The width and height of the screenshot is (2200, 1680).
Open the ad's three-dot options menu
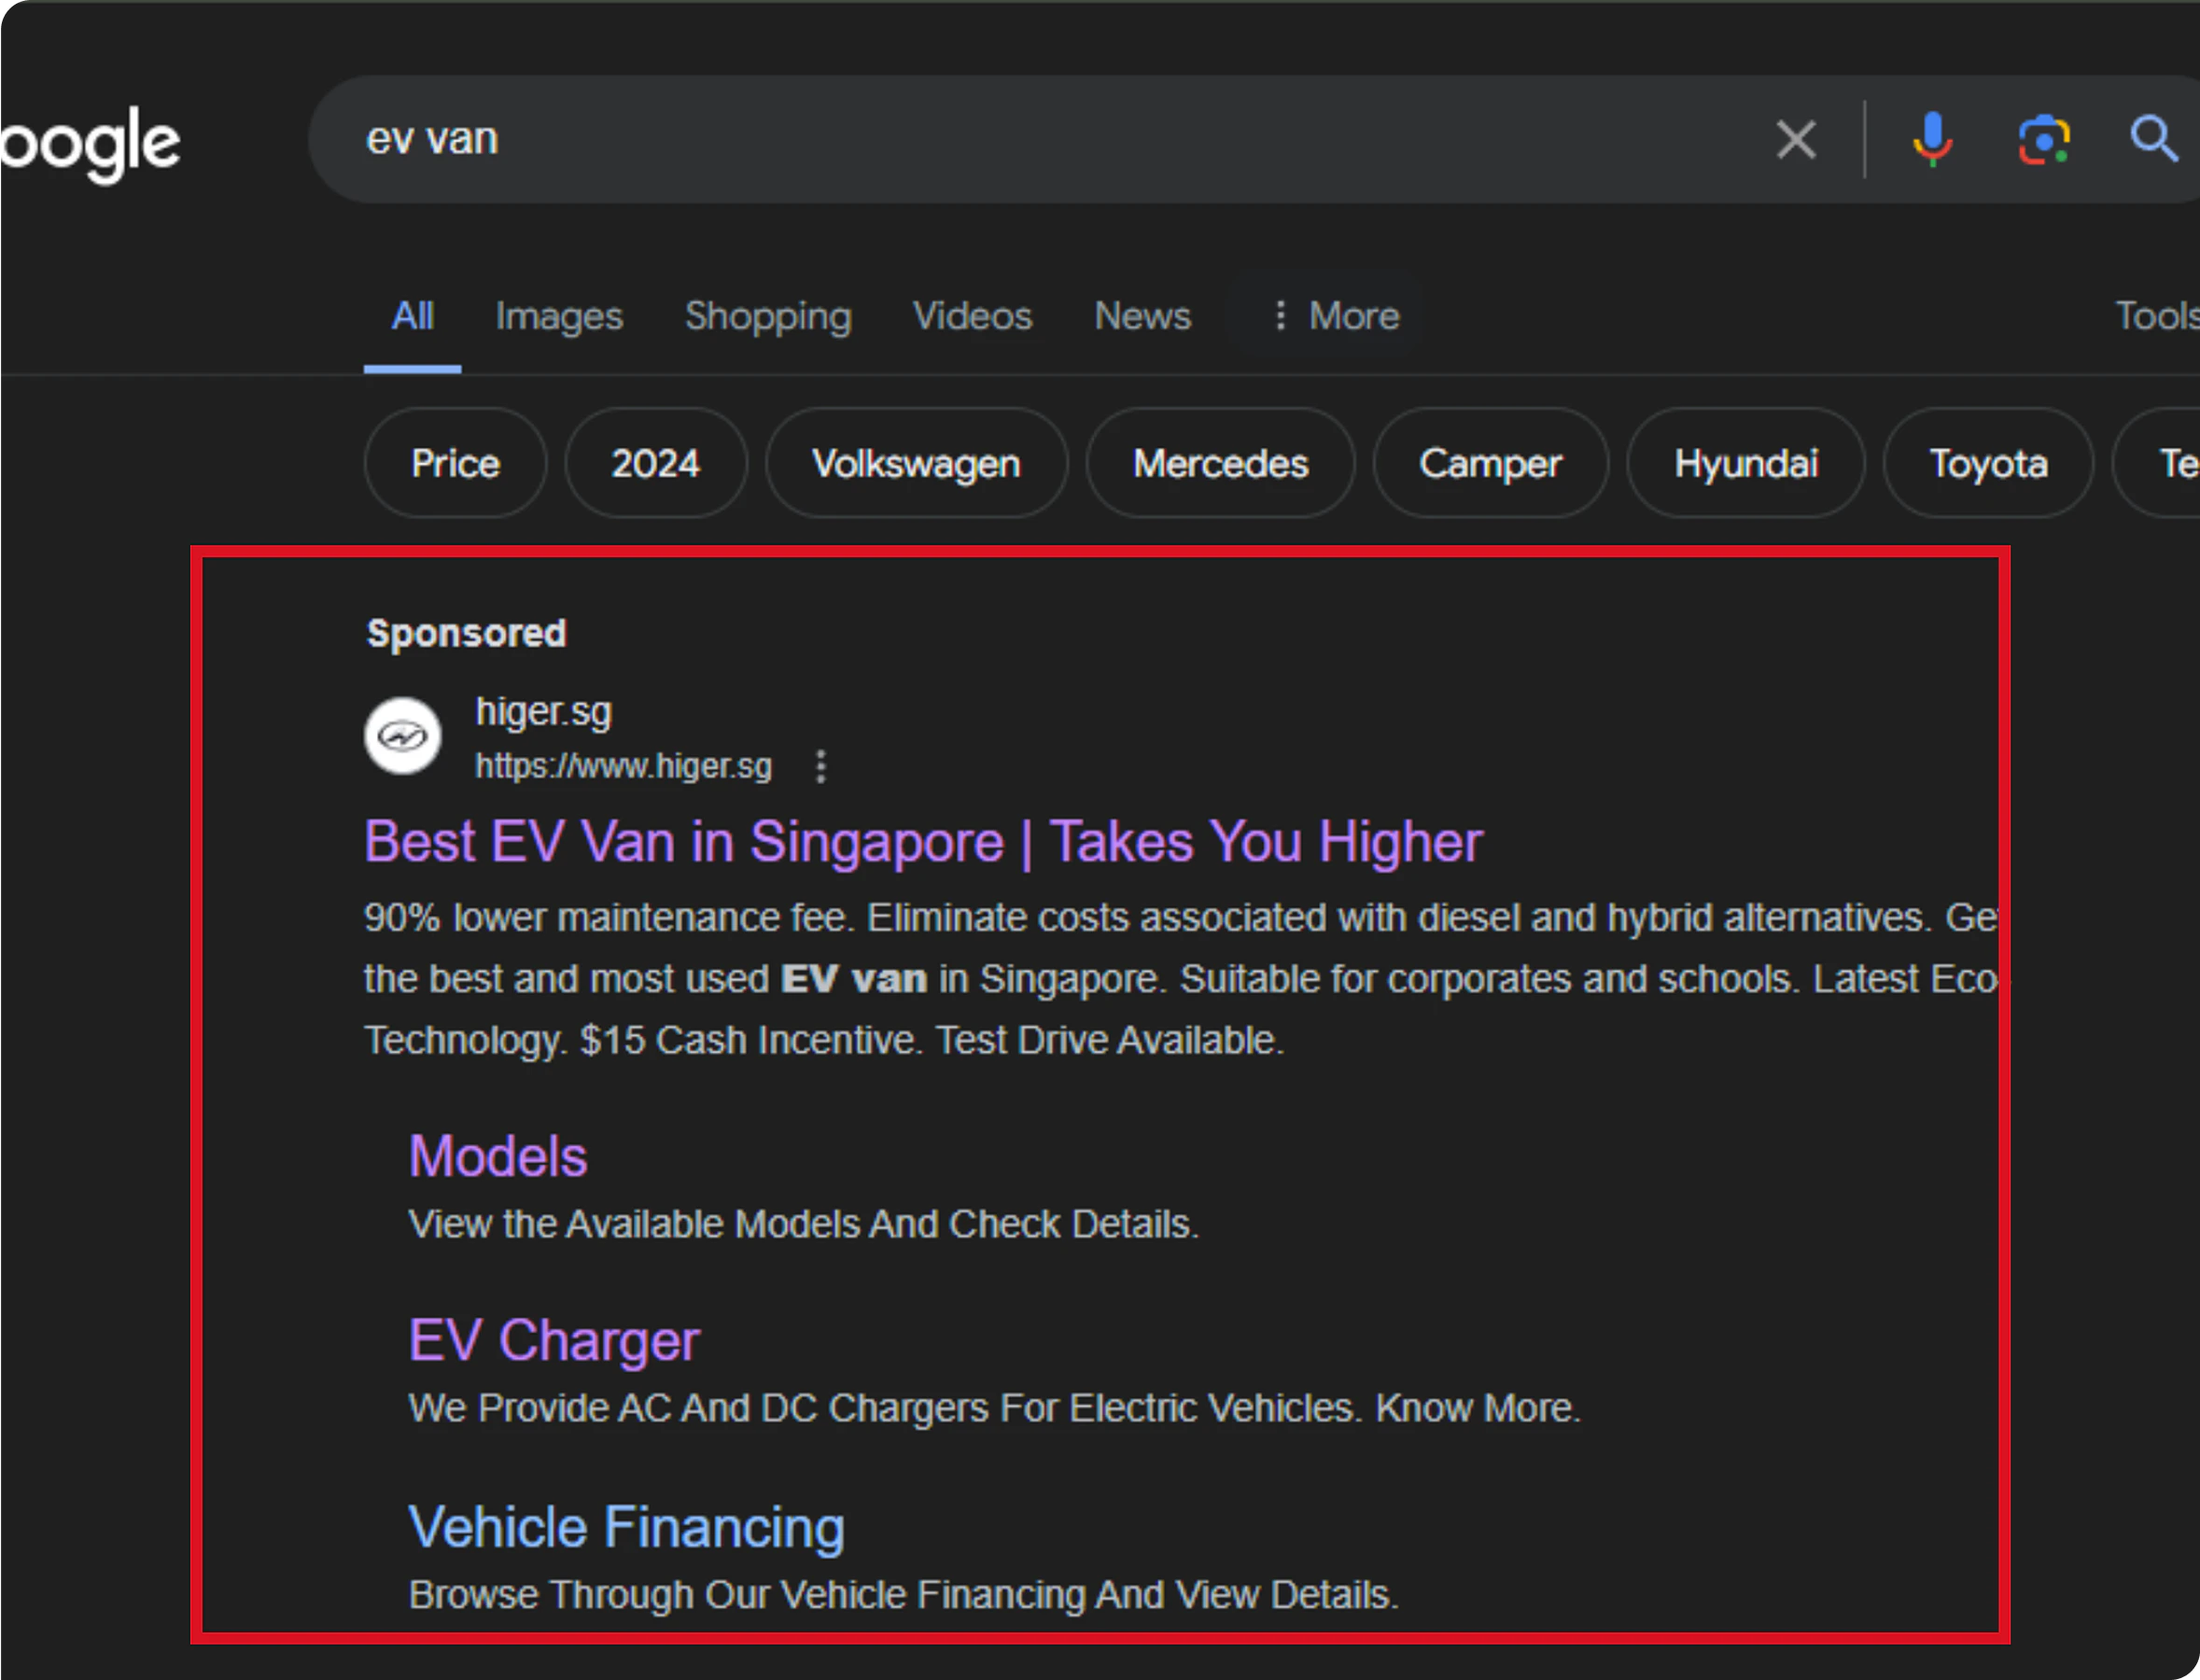pos(820,767)
